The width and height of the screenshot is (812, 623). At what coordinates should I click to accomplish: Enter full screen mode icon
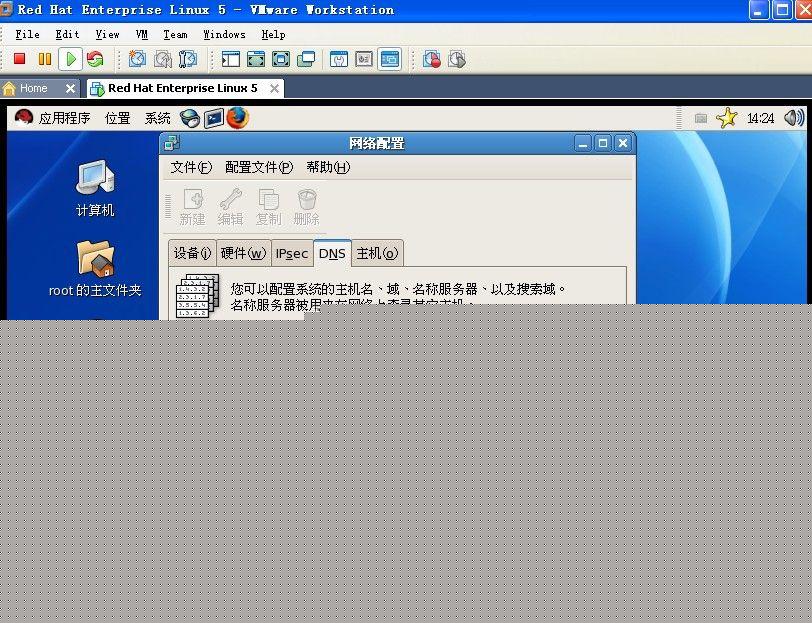(x=256, y=59)
